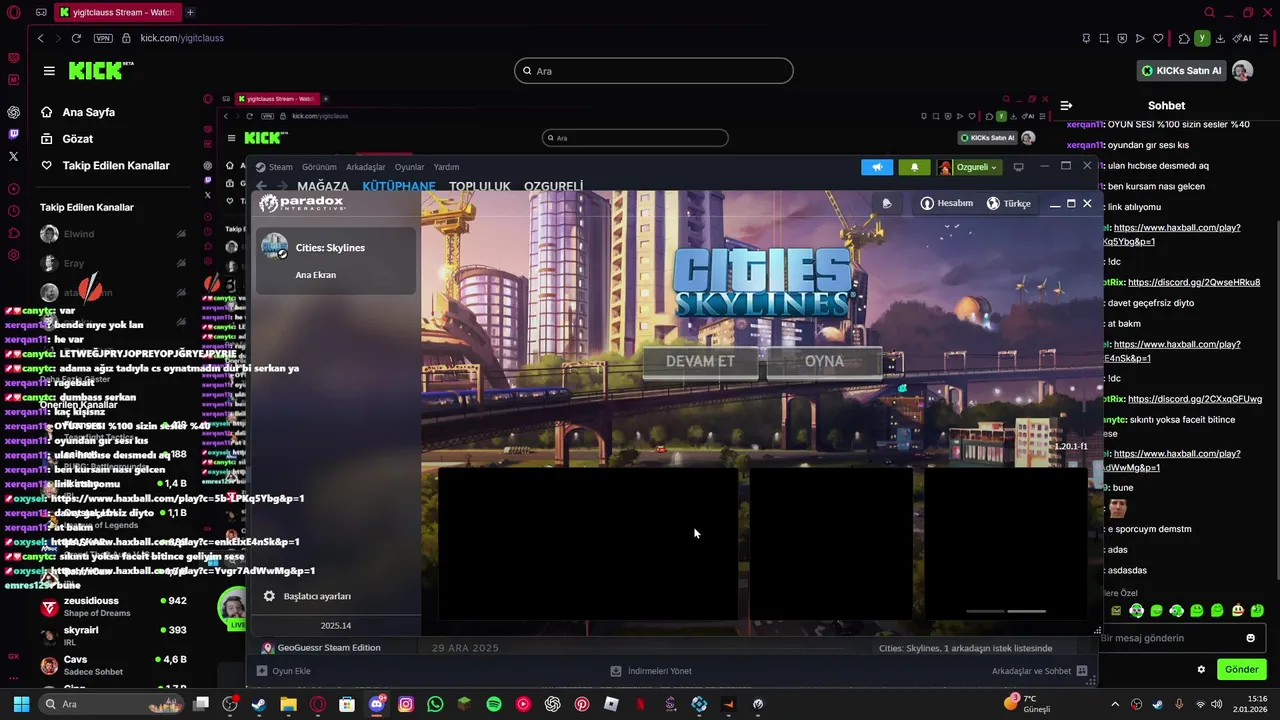The width and height of the screenshot is (1280, 720).
Task: Click Oyun Ekle in Steam footer
Action: (x=284, y=671)
